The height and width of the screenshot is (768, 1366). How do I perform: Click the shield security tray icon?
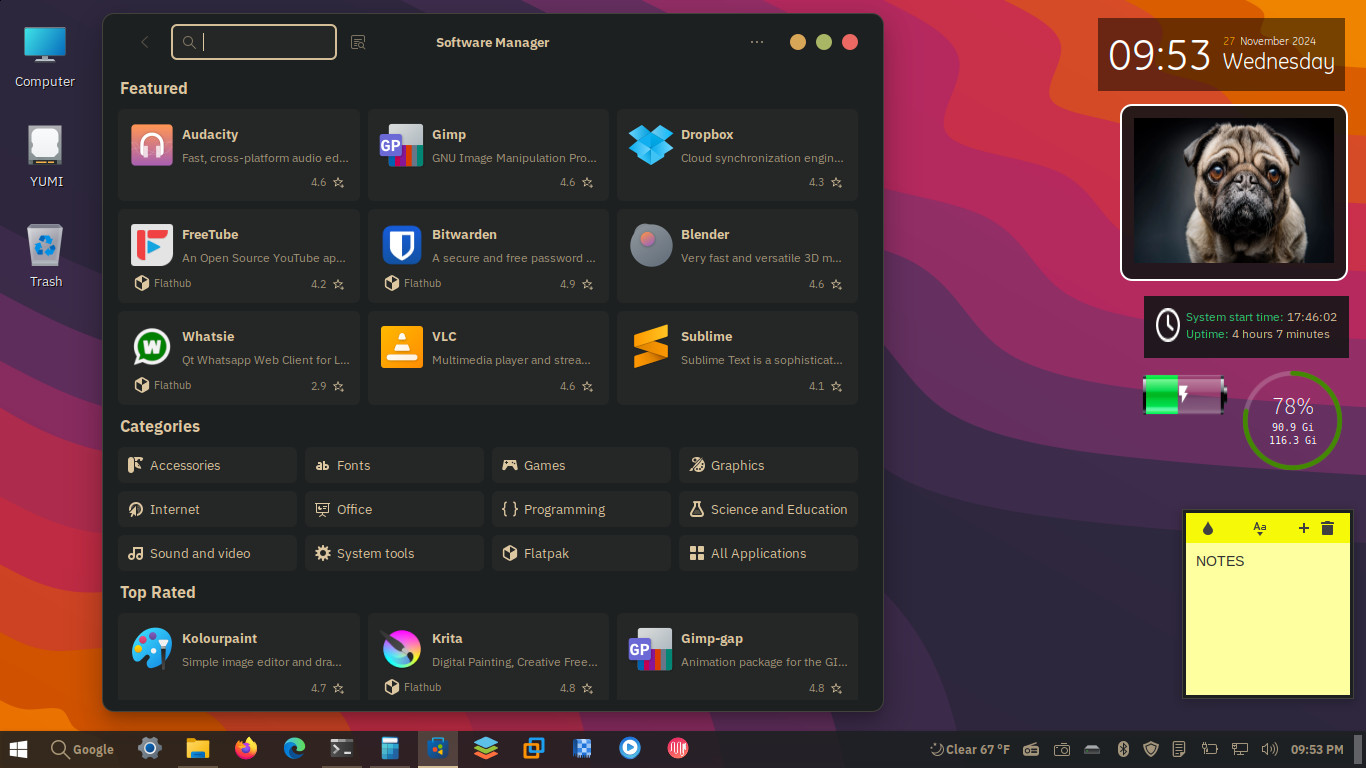1151,749
